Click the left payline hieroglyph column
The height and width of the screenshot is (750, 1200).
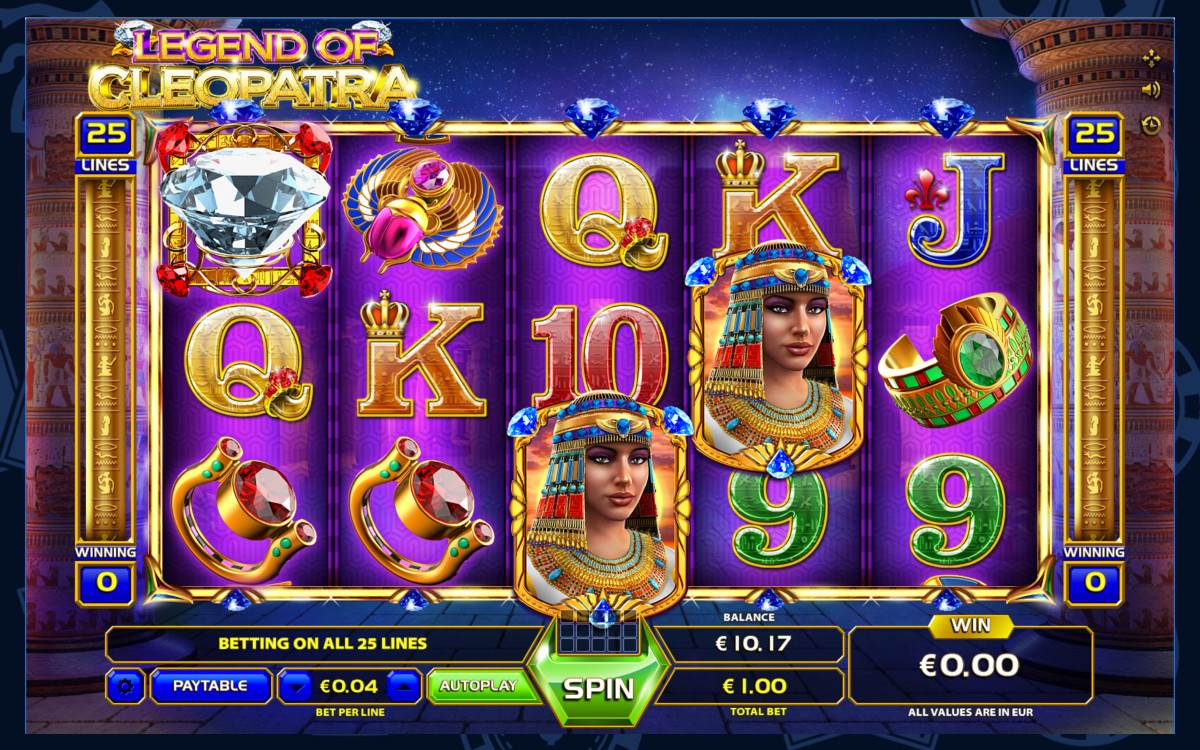(105, 359)
